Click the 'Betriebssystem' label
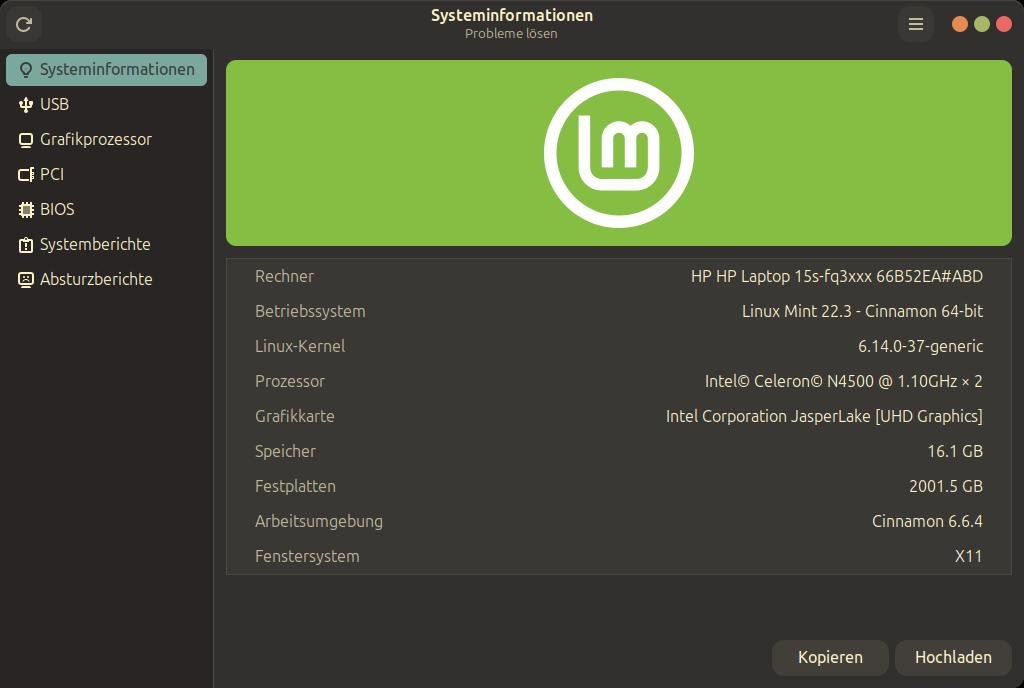Image resolution: width=1024 pixels, height=688 pixels. coord(310,311)
